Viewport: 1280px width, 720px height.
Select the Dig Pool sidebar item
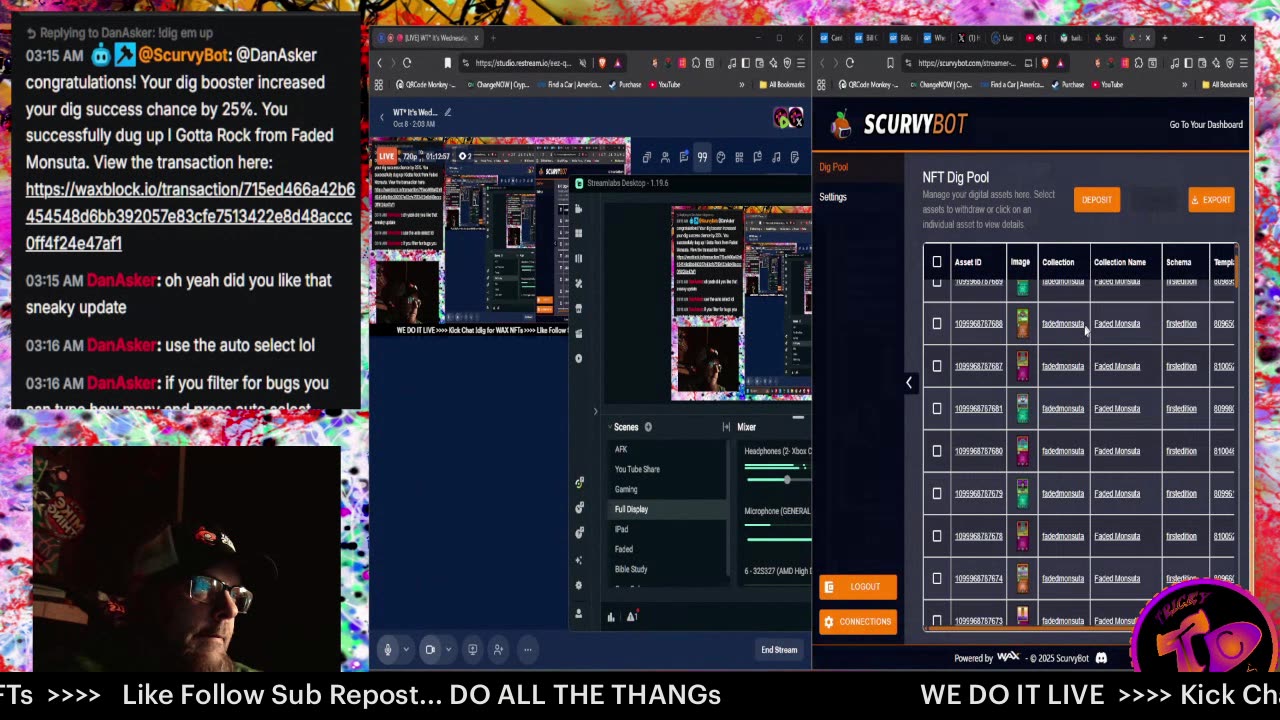(x=833, y=167)
